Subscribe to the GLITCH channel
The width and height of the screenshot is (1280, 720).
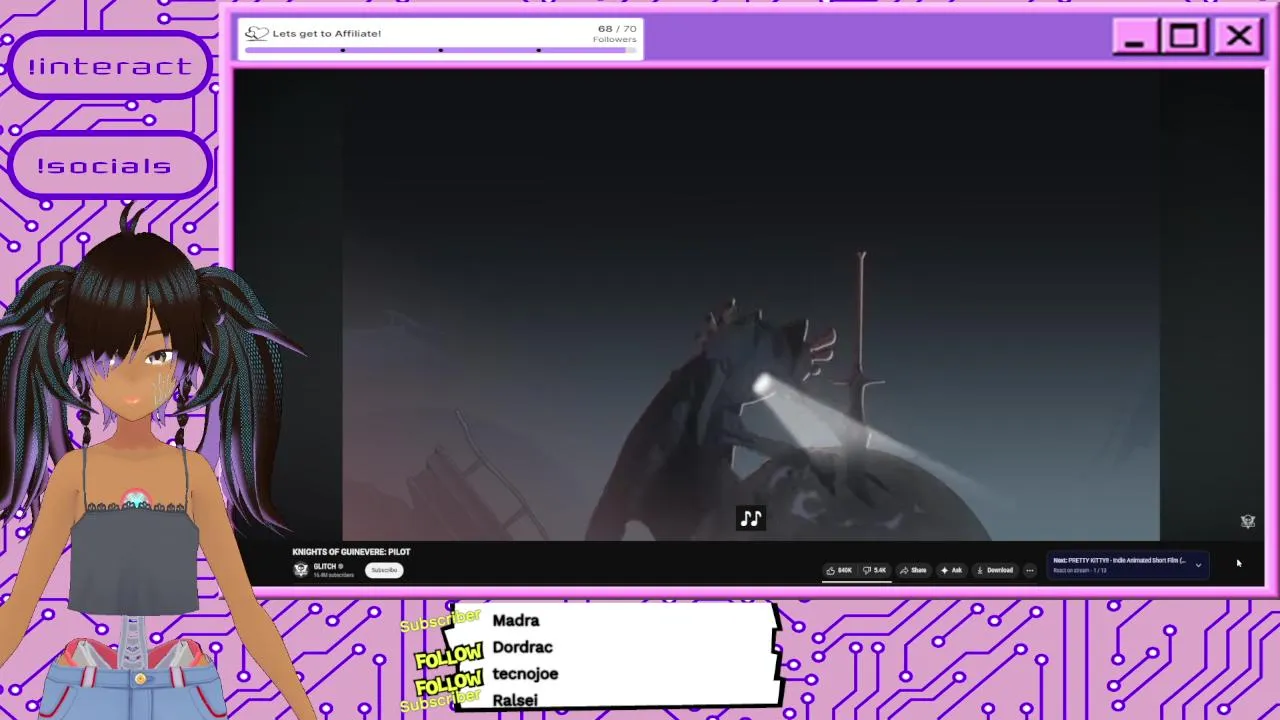(x=384, y=570)
